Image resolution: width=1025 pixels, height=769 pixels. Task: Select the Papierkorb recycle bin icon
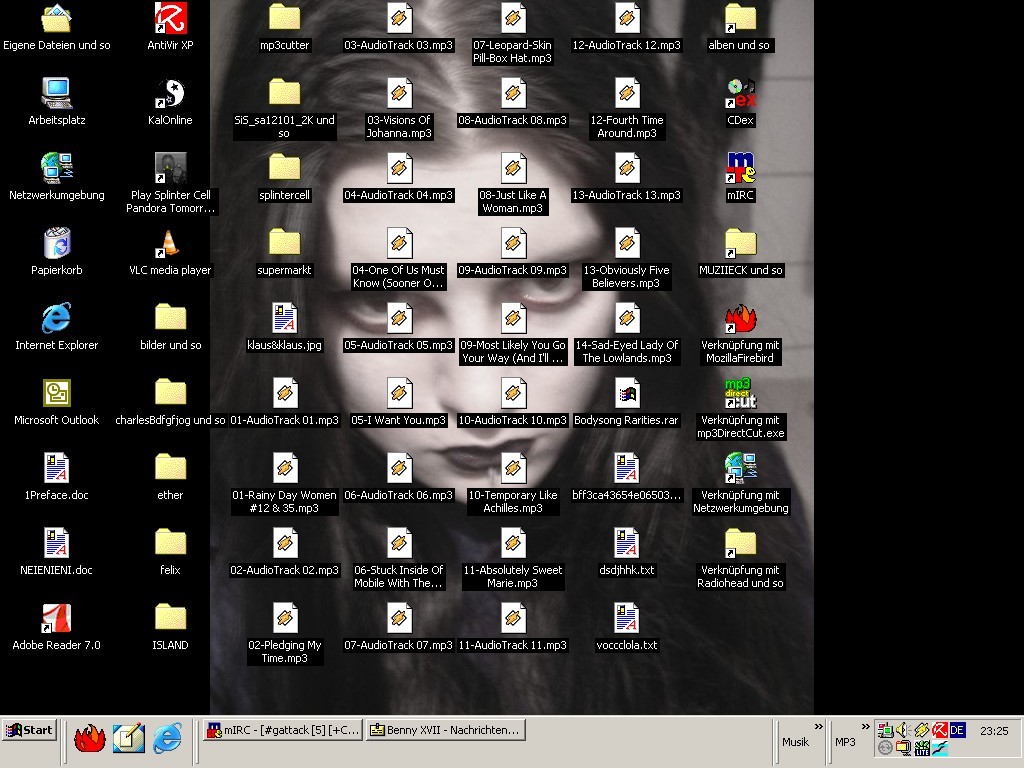pos(57,243)
